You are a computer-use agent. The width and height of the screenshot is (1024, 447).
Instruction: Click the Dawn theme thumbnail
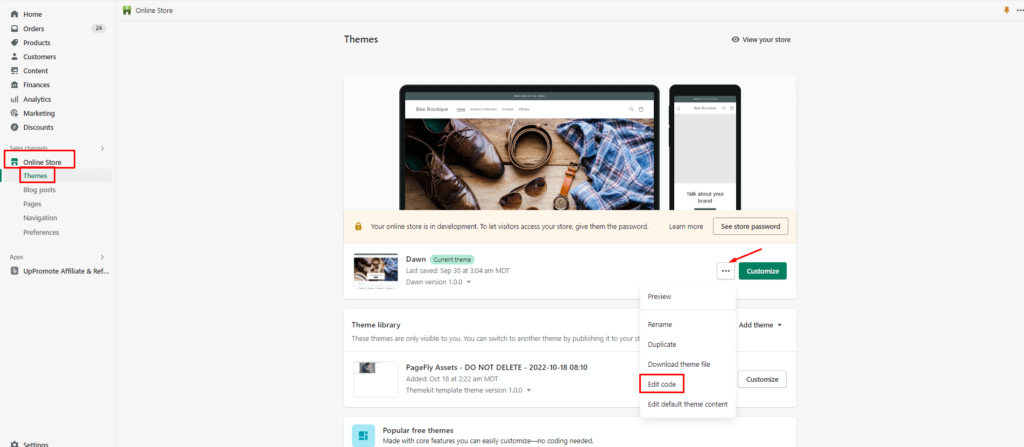click(376, 271)
